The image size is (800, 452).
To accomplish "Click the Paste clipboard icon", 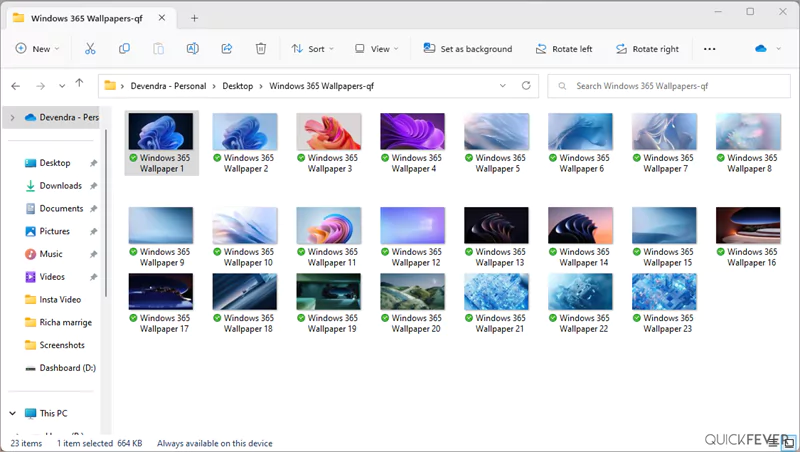I will pyautogui.click(x=159, y=49).
